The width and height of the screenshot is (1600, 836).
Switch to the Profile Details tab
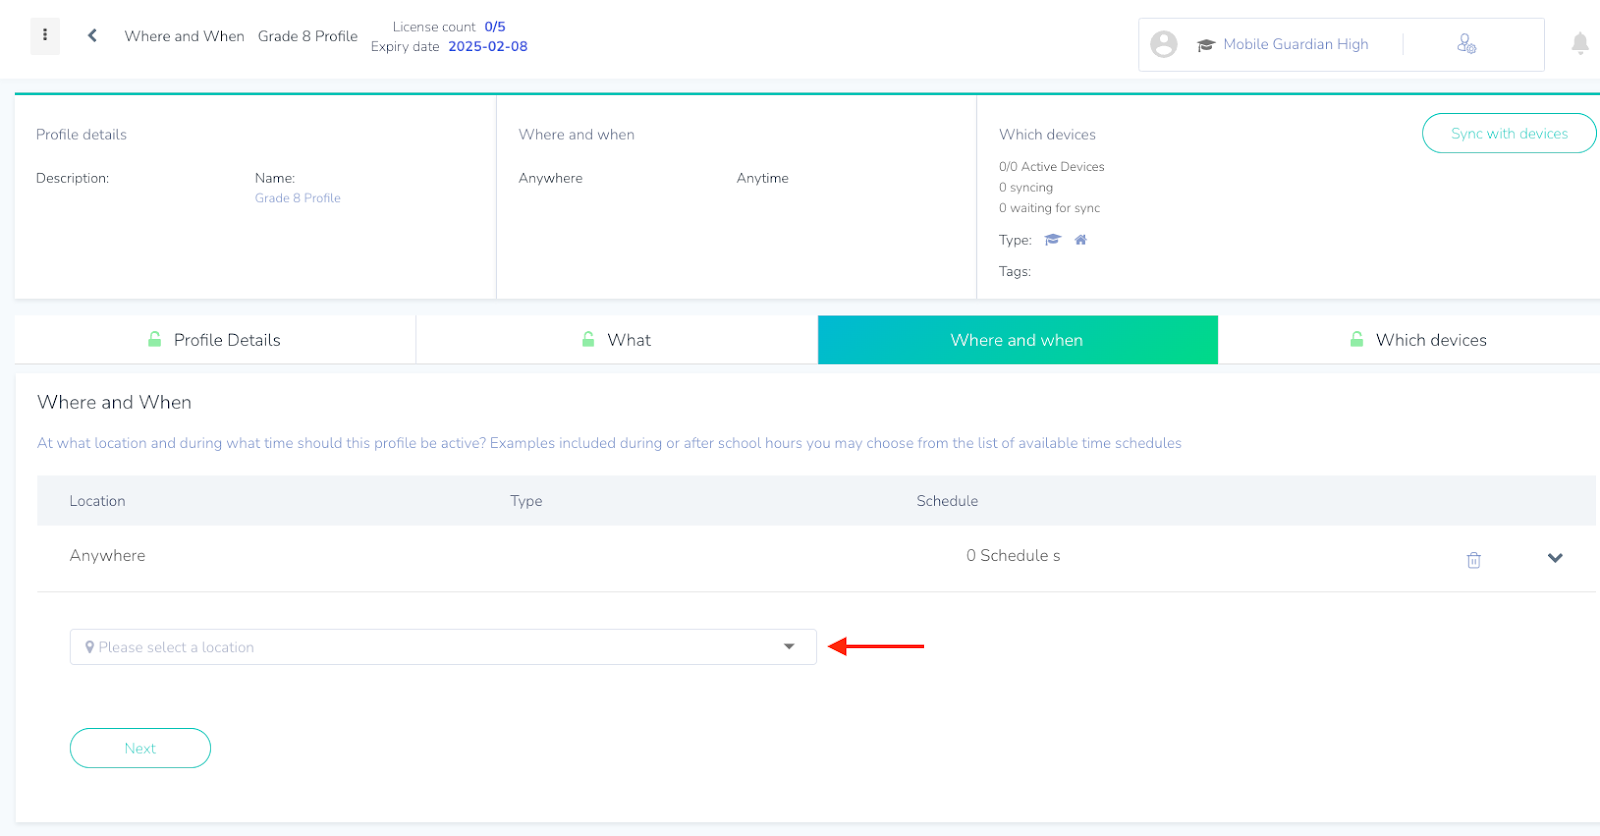click(215, 340)
